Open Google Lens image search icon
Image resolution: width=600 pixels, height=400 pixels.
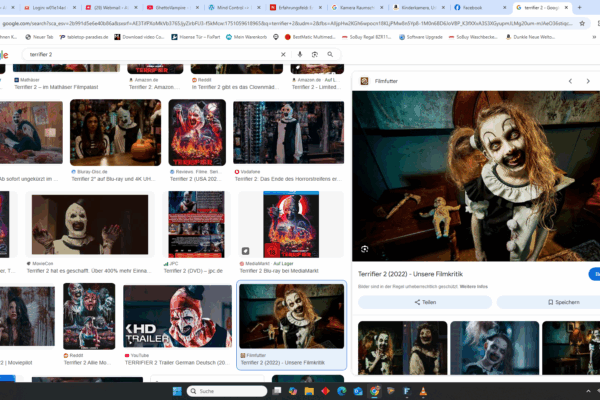point(315,54)
